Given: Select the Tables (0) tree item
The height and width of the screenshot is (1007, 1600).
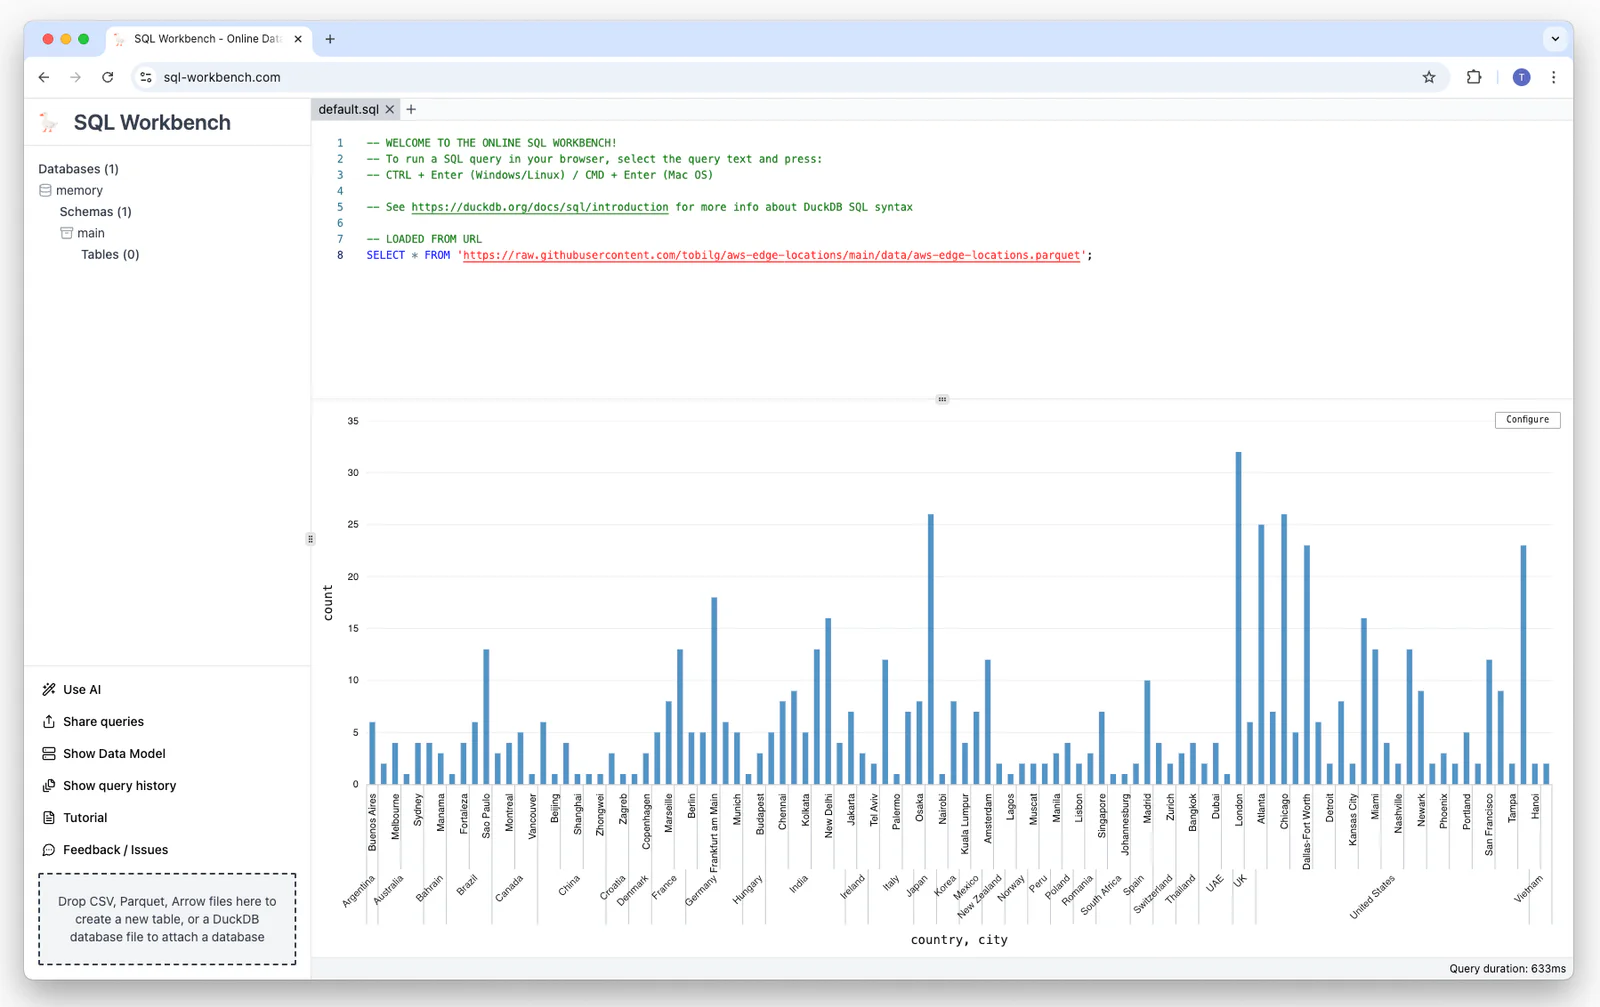Looking at the screenshot, I should [x=110, y=254].
